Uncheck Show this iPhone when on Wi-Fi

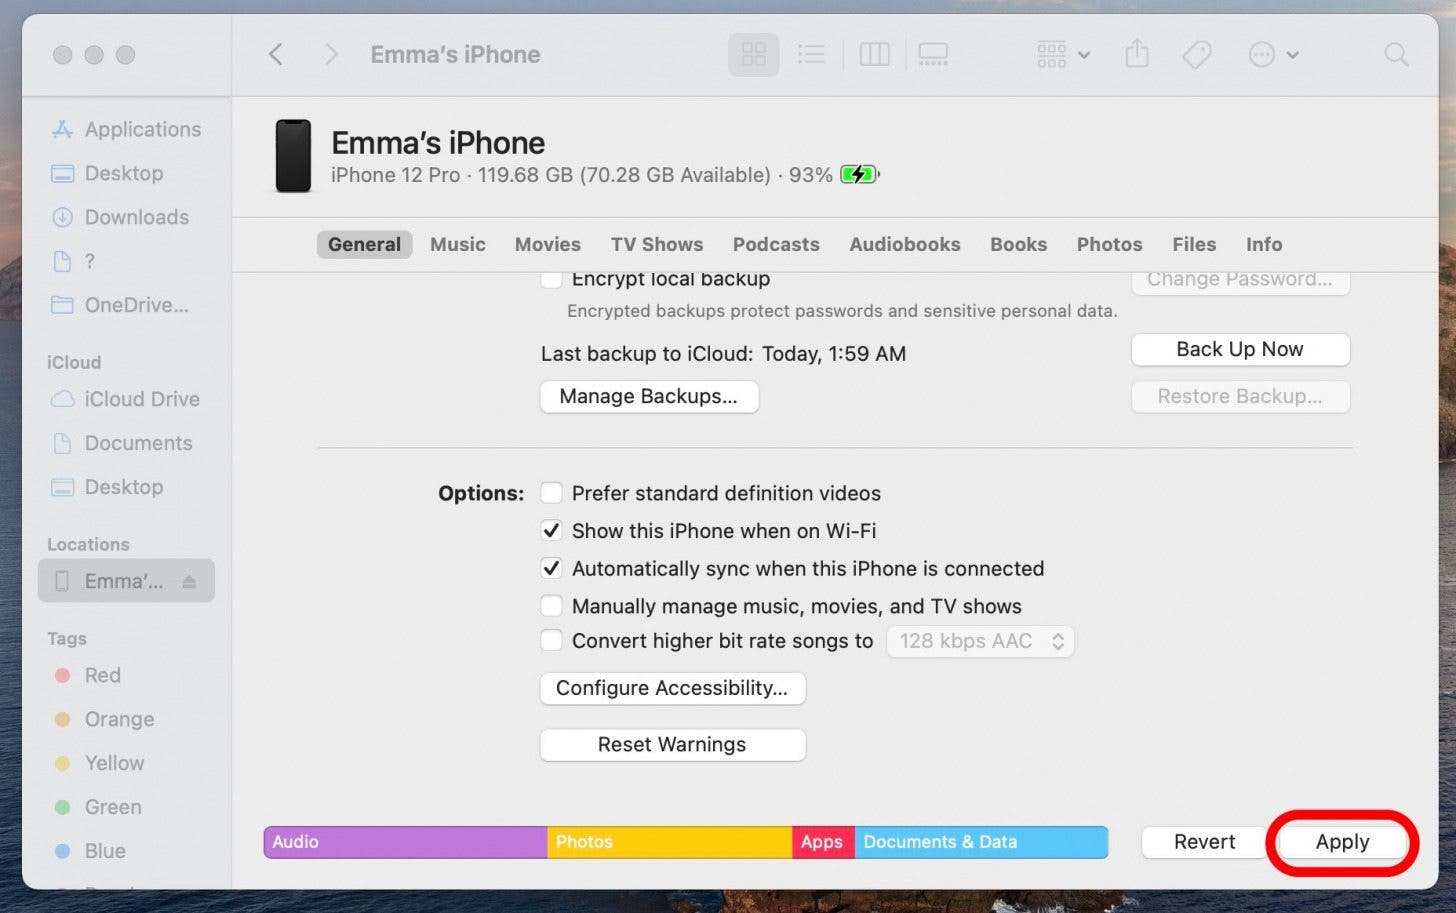pyautogui.click(x=551, y=531)
